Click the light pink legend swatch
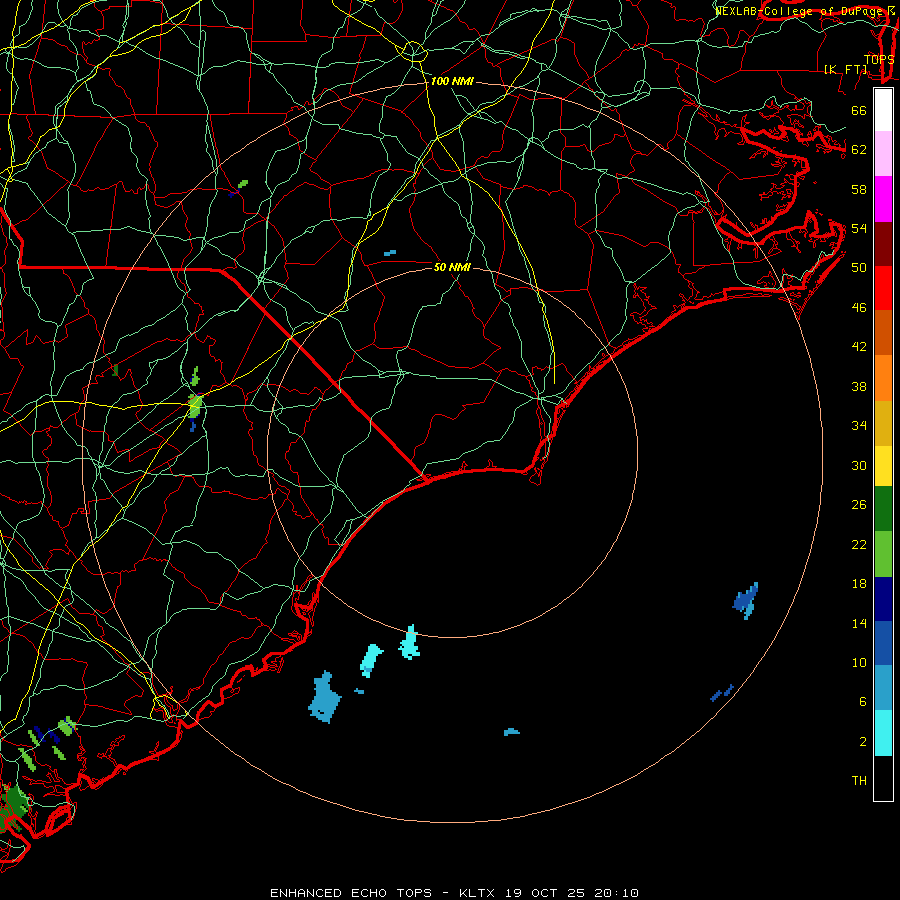This screenshot has height=900, width=900. (x=883, y=153)
